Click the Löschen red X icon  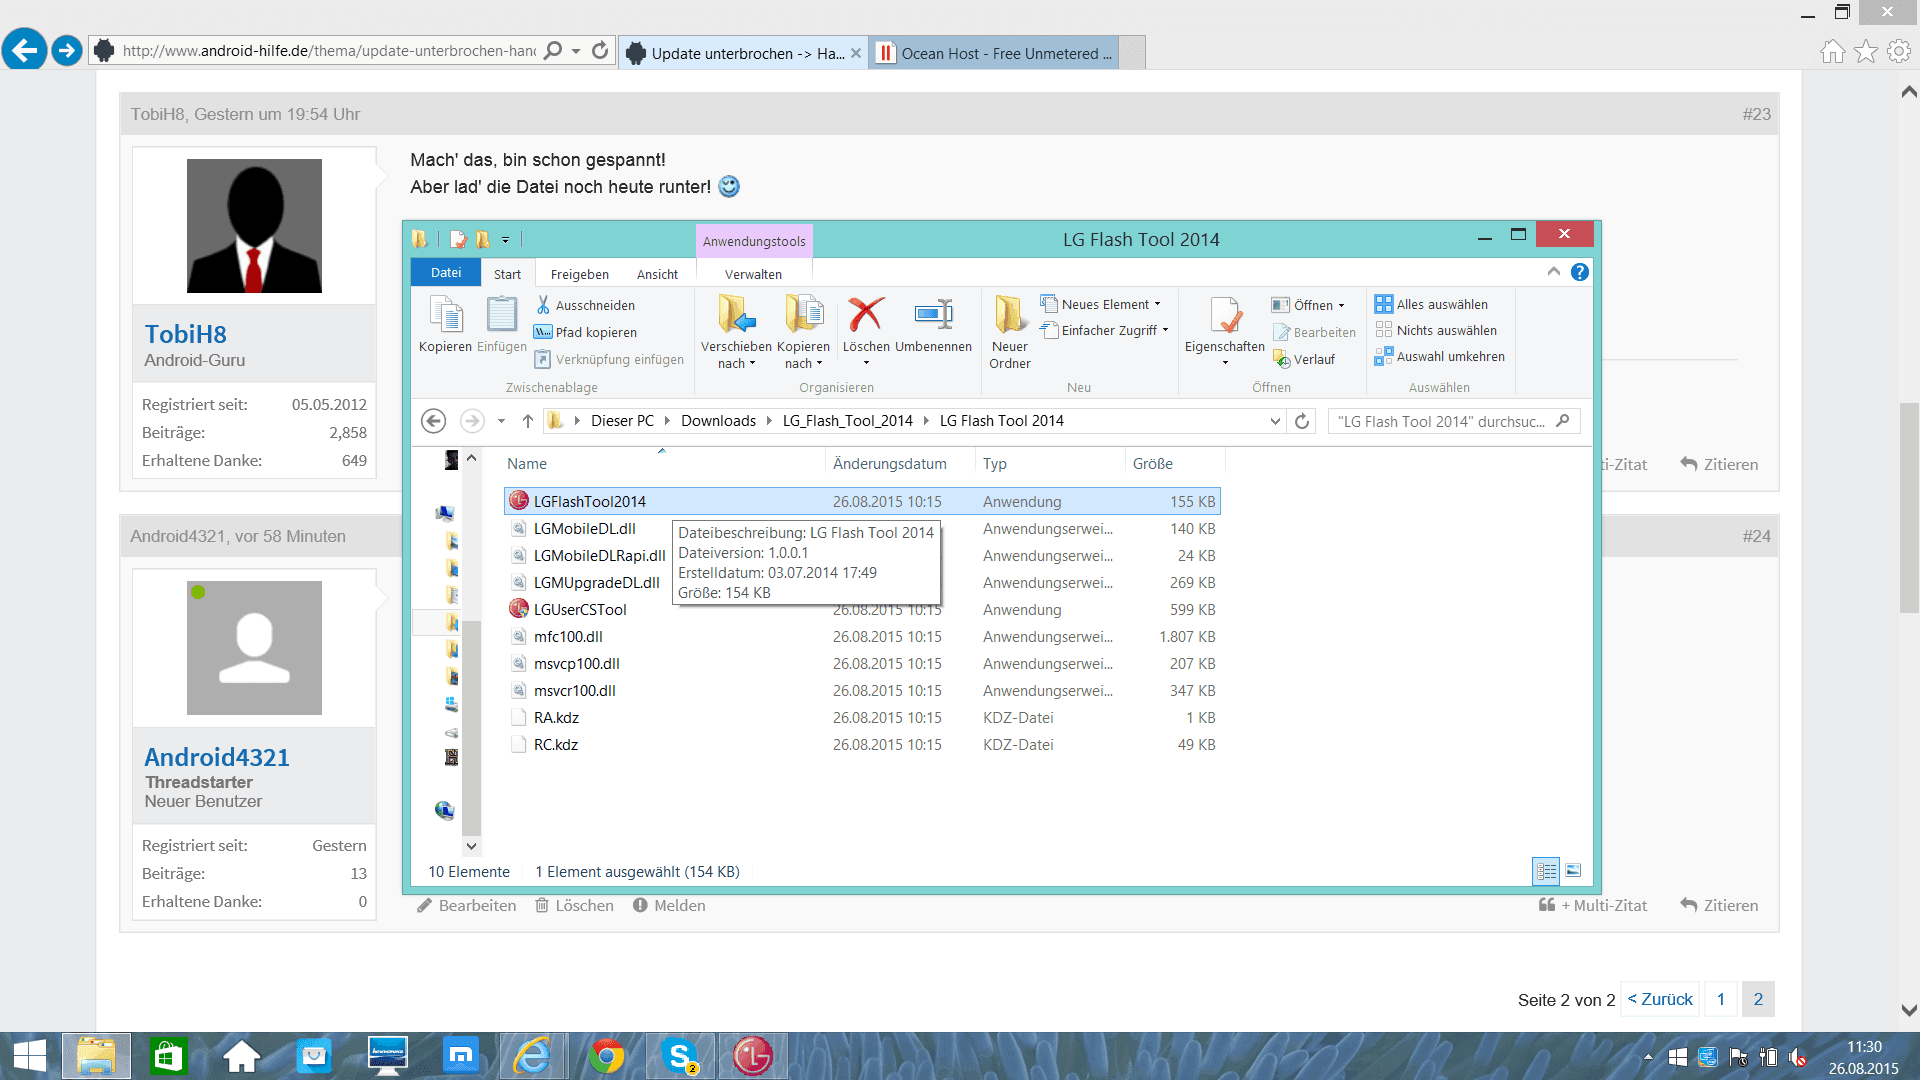tap(866, 314)
